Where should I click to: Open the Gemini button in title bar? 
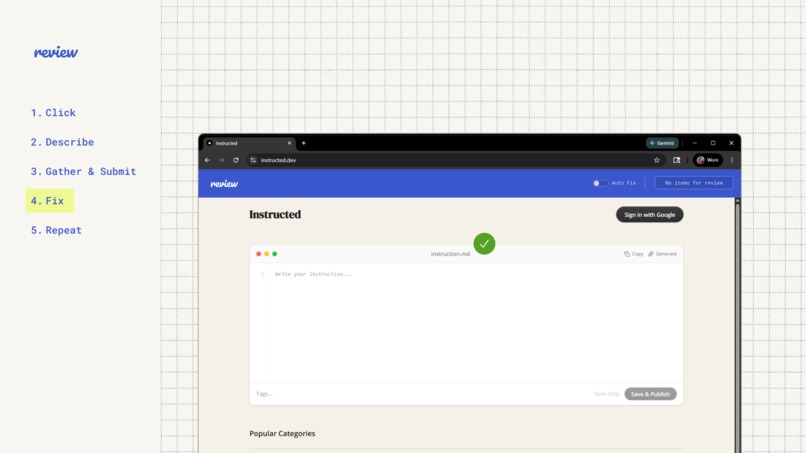coord(662,143)
